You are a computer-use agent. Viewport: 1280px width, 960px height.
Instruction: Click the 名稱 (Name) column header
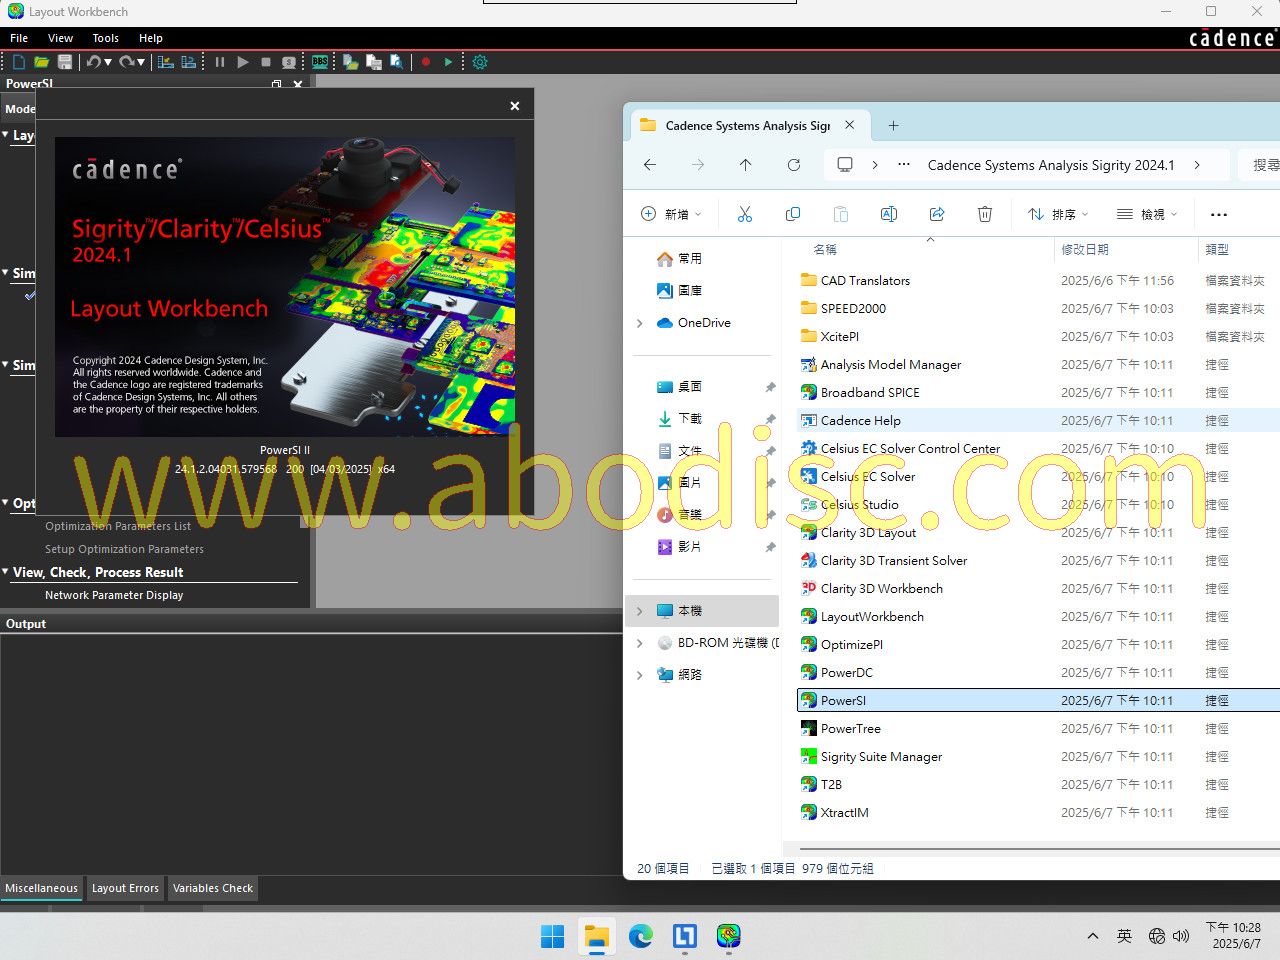pos(825,249)
